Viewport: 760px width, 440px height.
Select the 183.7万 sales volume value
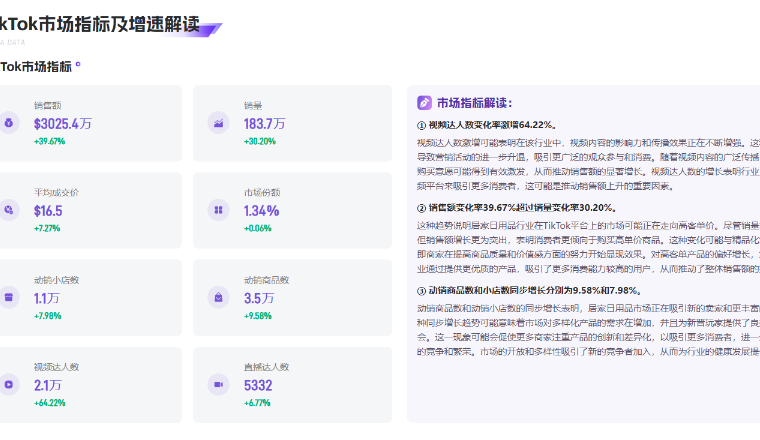pyautogui.click(x=265, y=124)
